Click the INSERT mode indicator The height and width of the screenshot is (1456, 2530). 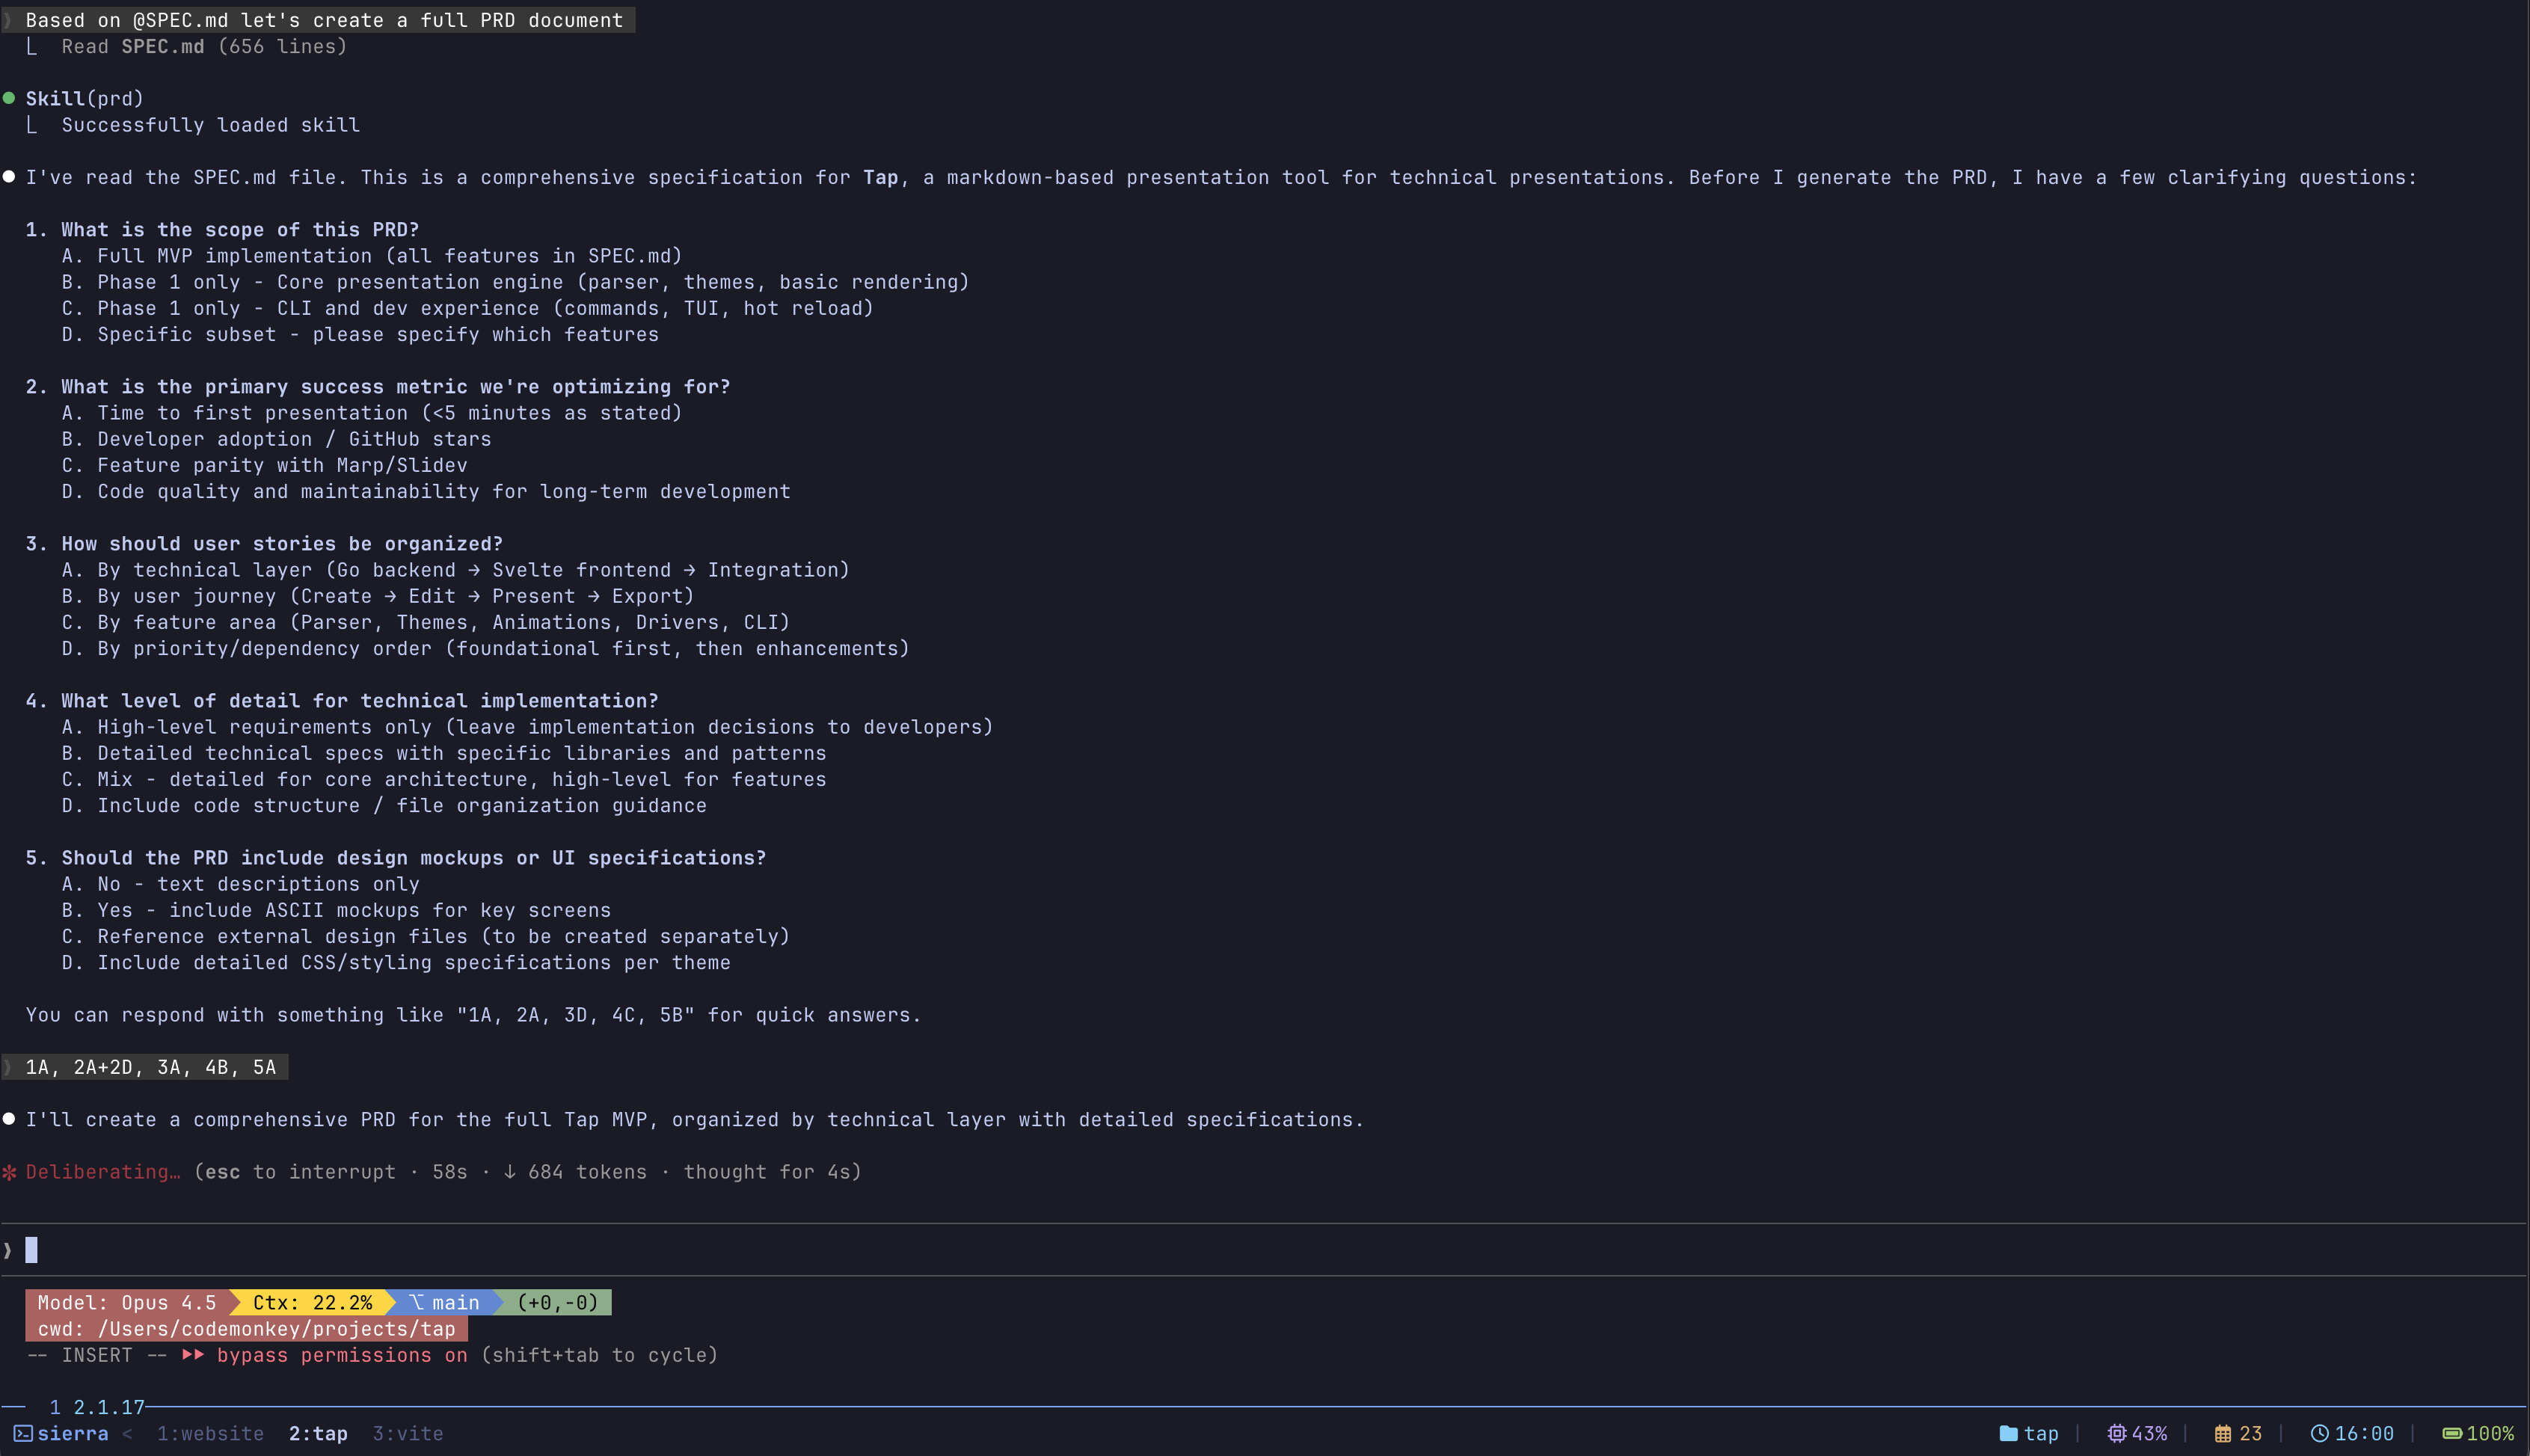point(97,1355)
